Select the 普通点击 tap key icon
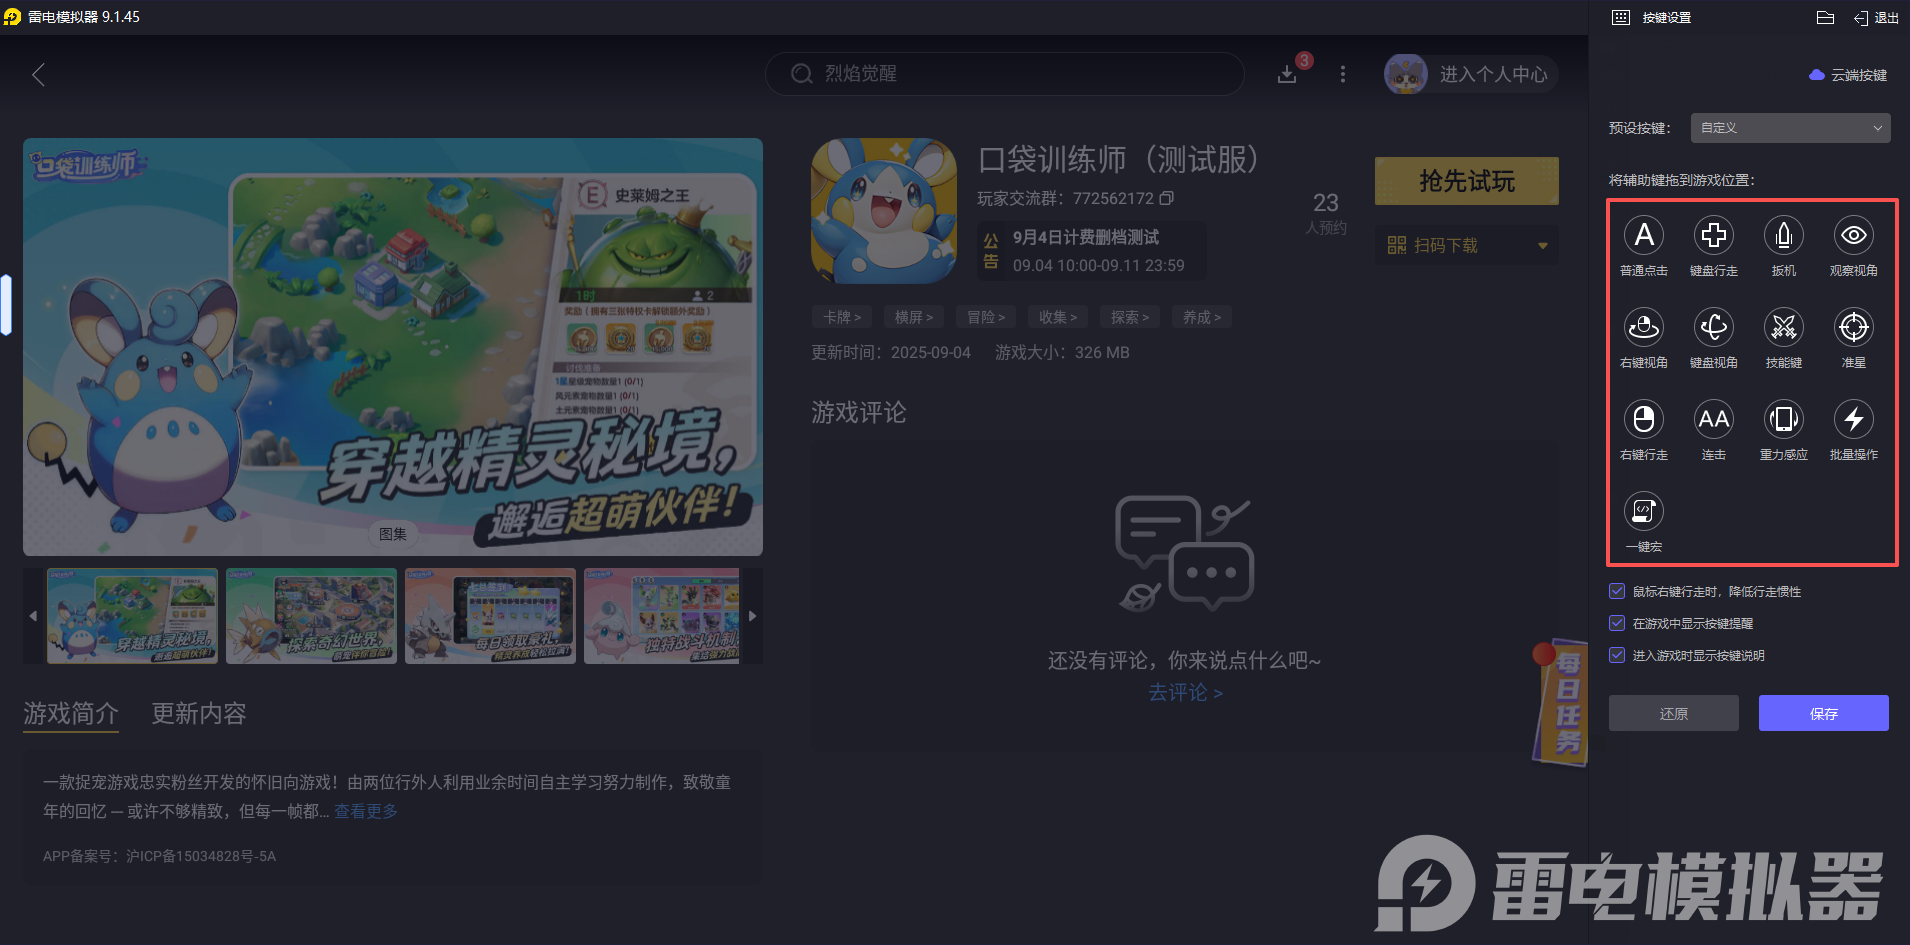Viewport: 1910px width, 945px height. (1643, 236)
